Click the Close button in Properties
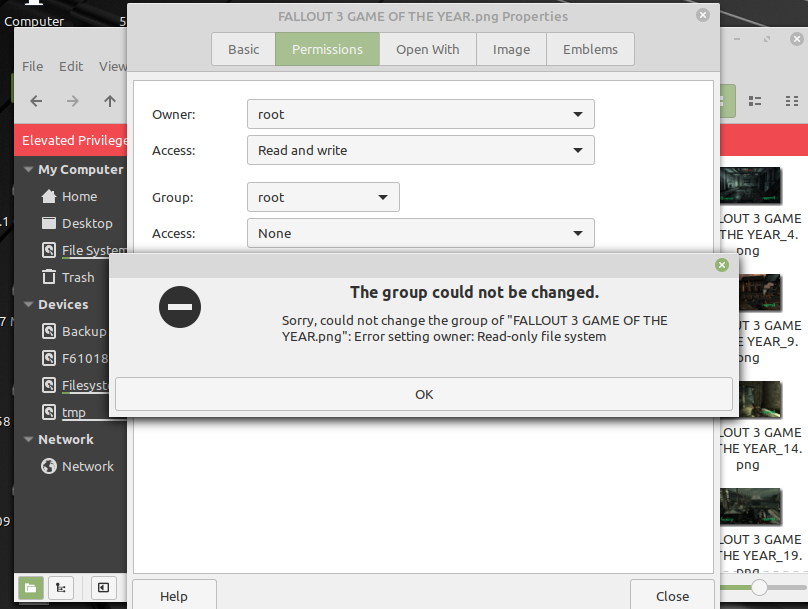Viewport: 808px width, 609px height. (x=672, y=596)
